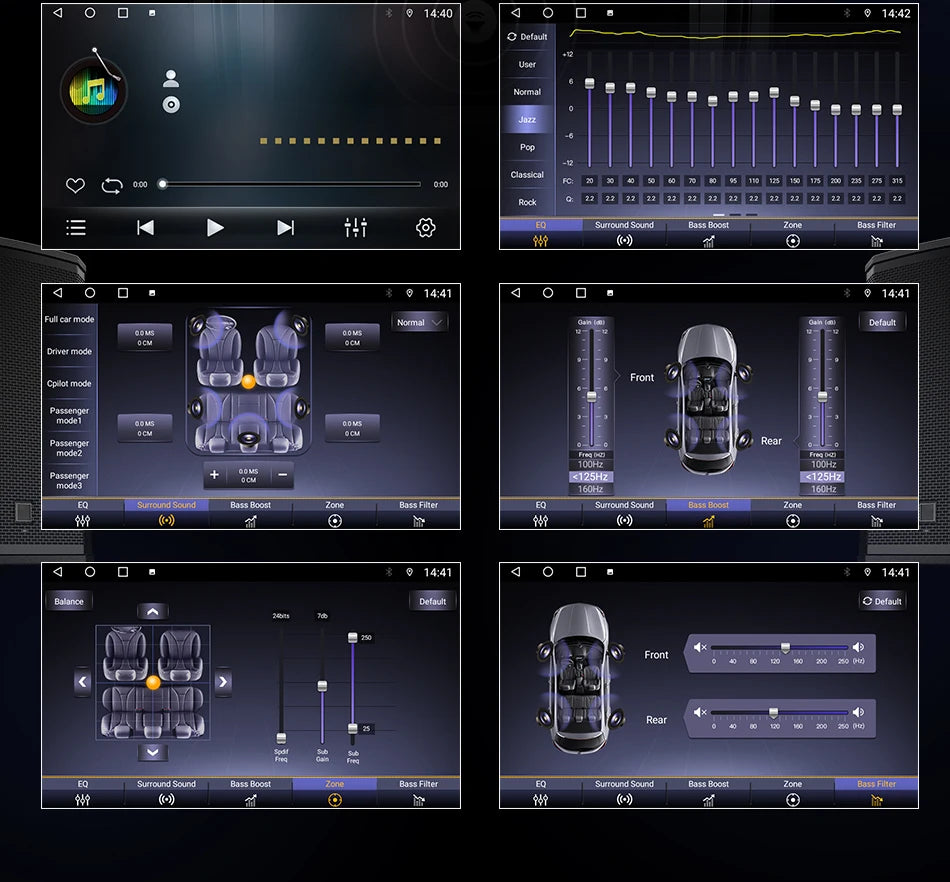The image size is (950, 882).
Task: Select 160Hz in Front frequency list
Action: point(590,489)
